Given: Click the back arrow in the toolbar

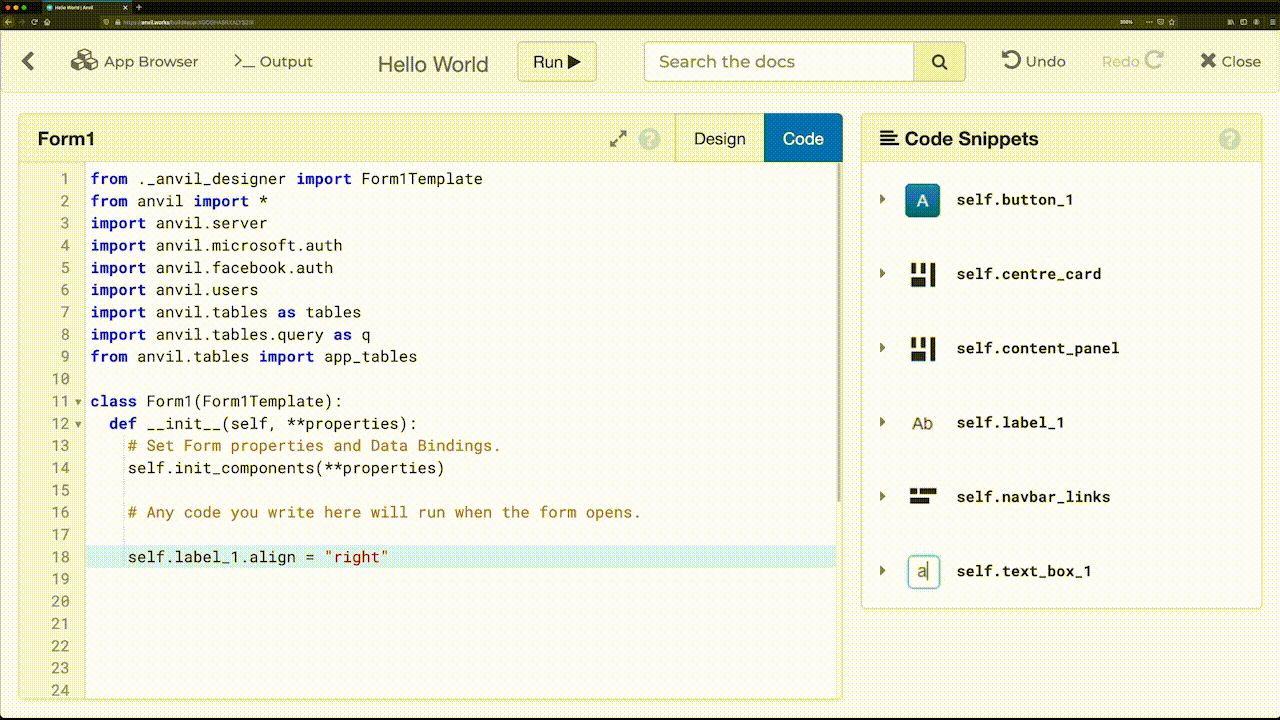Looking at the screenshot, I should 28,61.
